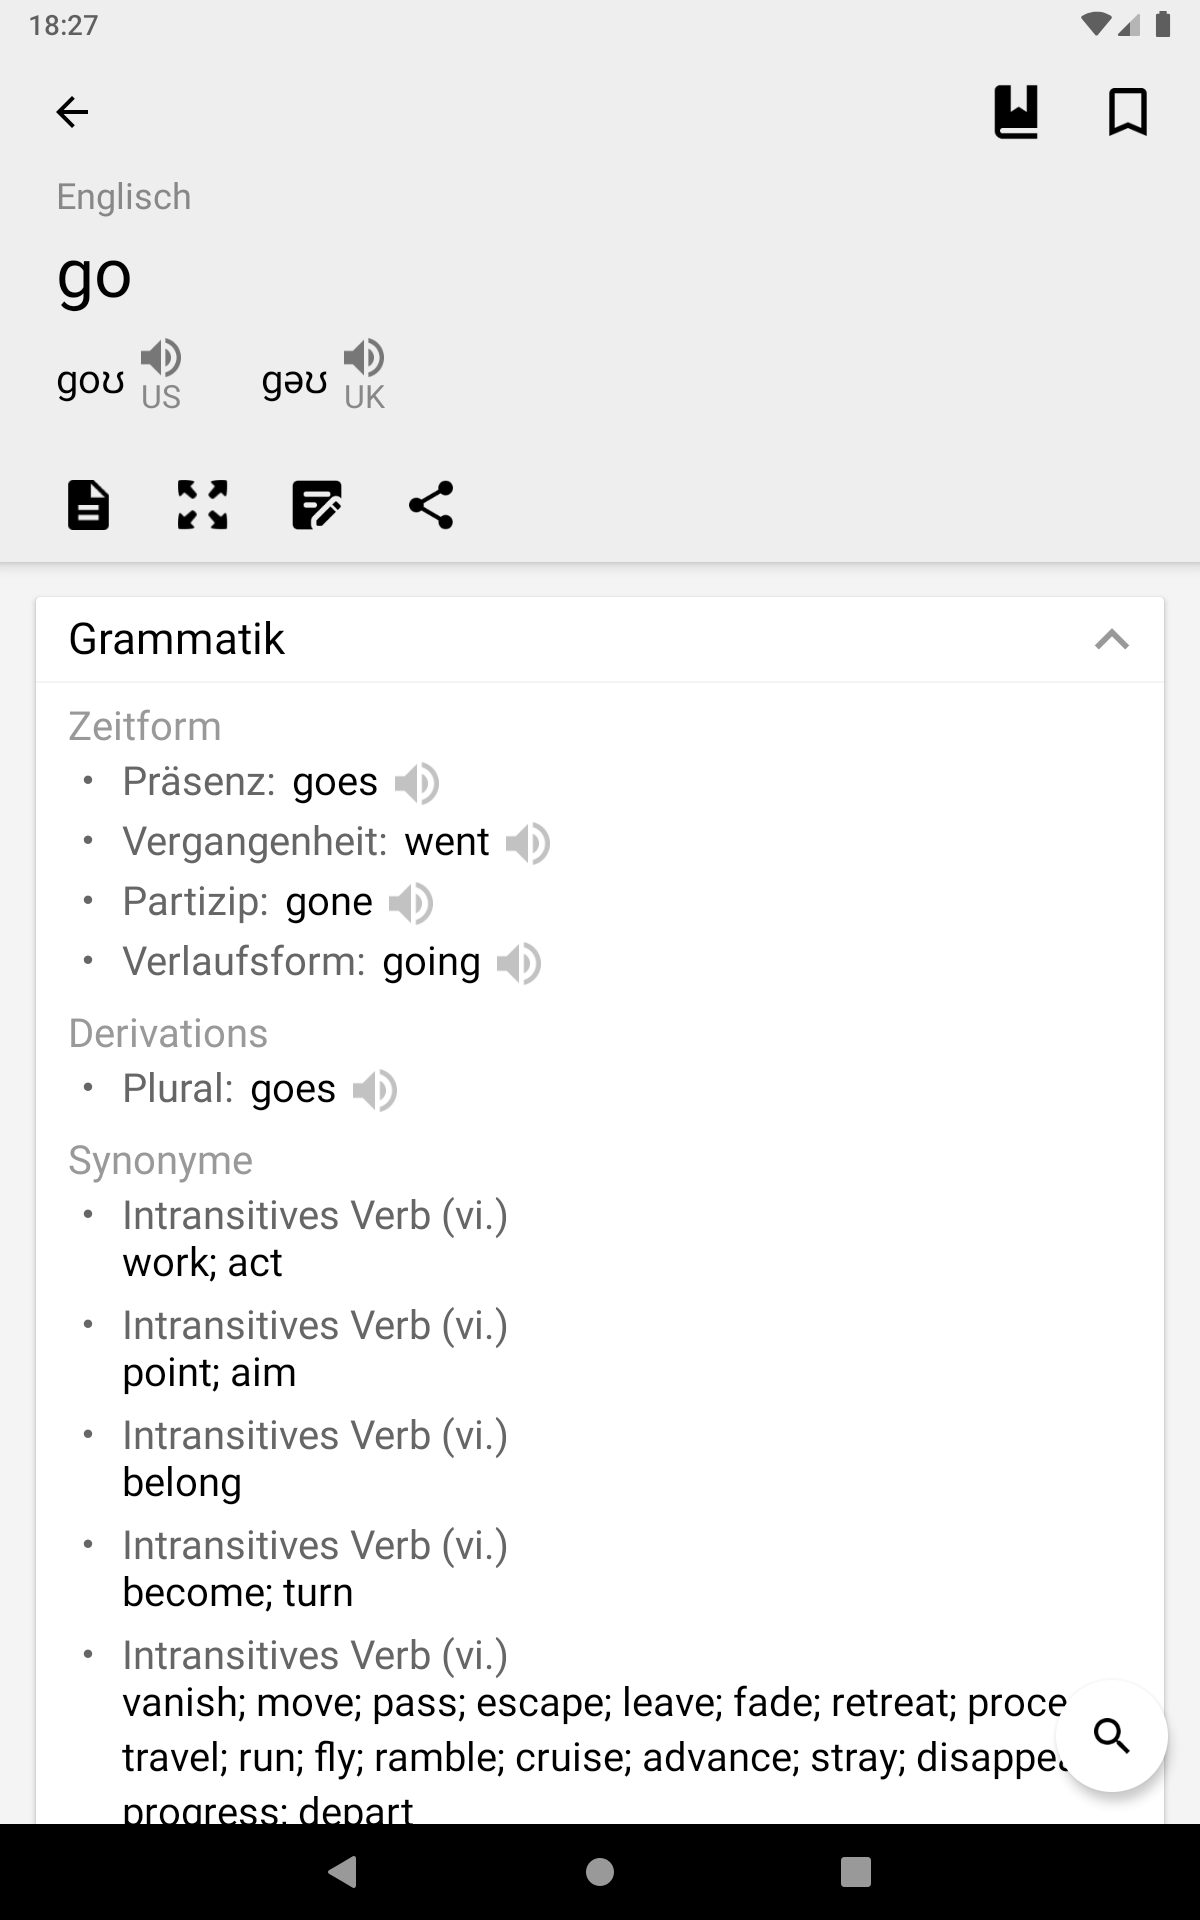
Task: Tap the synonym "become; turn"
Action: coord(238,1593)
